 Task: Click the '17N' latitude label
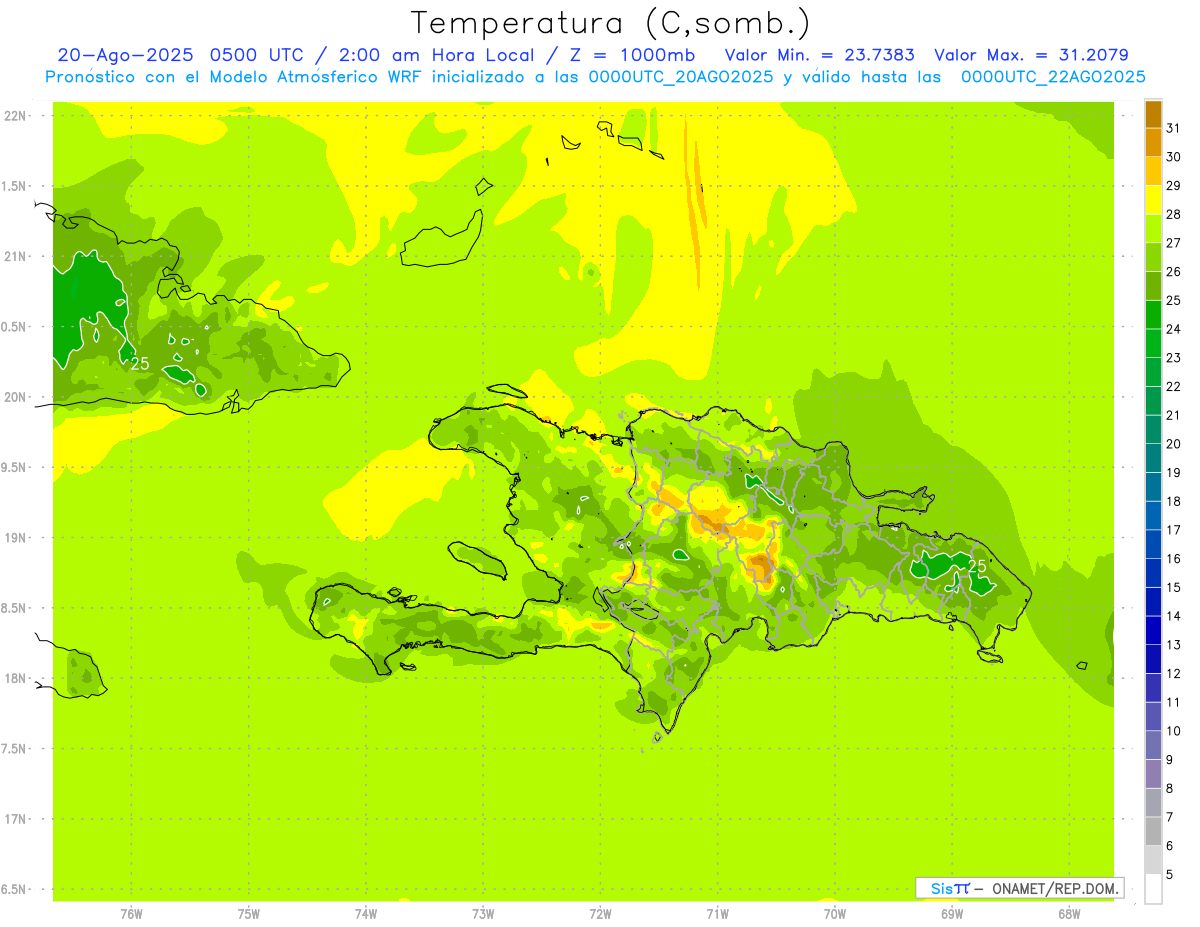click(x=15, y=819)
